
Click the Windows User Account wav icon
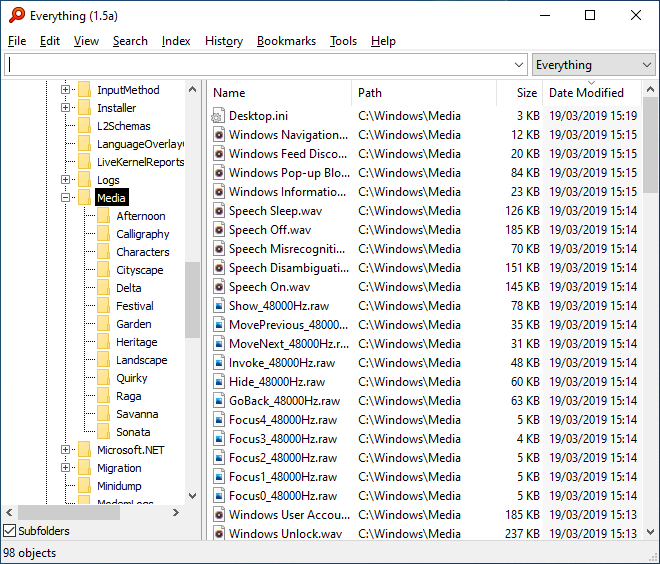[218, 515]
